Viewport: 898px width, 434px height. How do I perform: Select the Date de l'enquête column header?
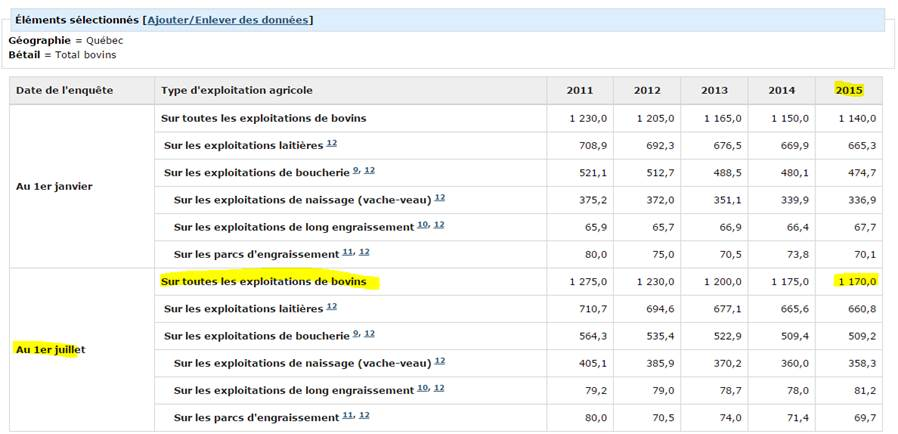click(x=64, y=90)
